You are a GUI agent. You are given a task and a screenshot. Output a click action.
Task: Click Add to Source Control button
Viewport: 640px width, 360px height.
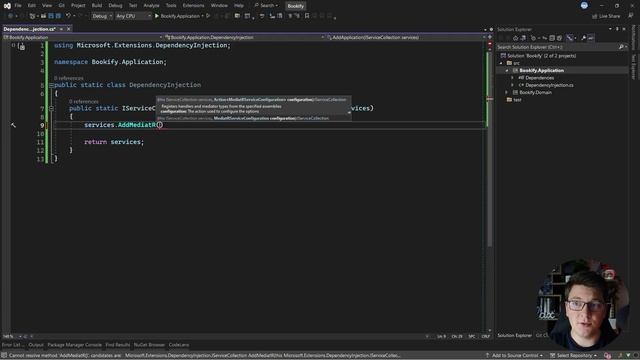(x=514, y=356)
